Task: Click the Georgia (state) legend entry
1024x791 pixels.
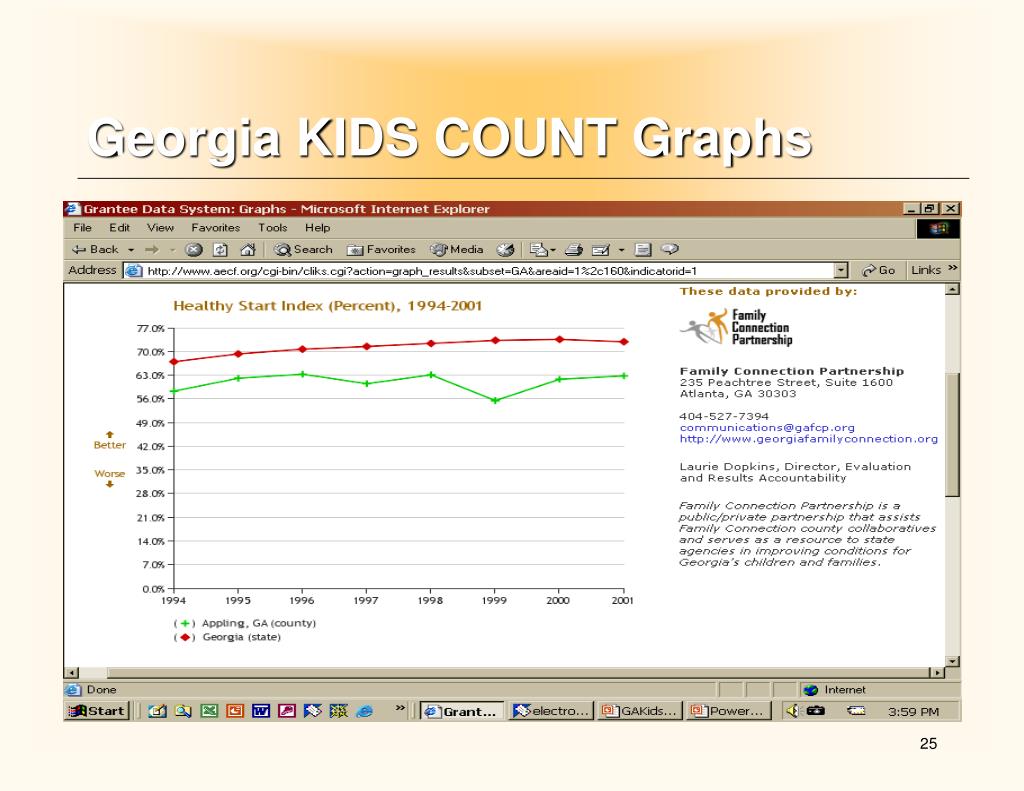Action: tap(227, 637)
